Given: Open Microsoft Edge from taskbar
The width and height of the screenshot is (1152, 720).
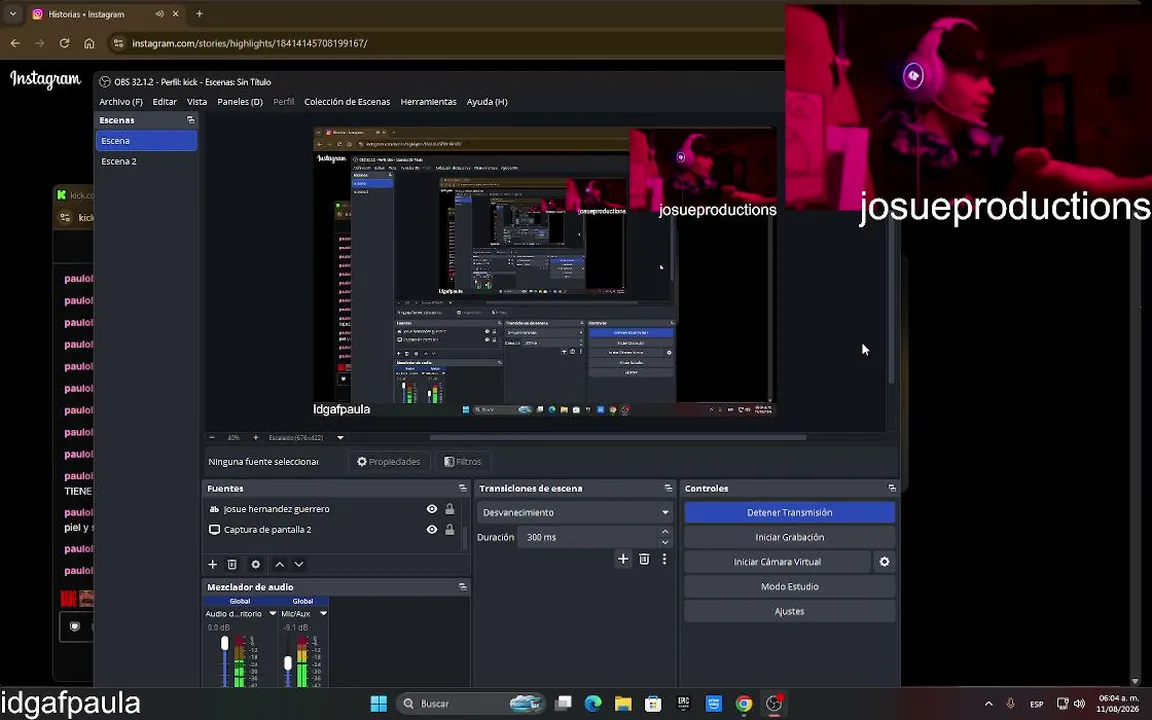Looking at the screenshot, I should pos(593,703).
